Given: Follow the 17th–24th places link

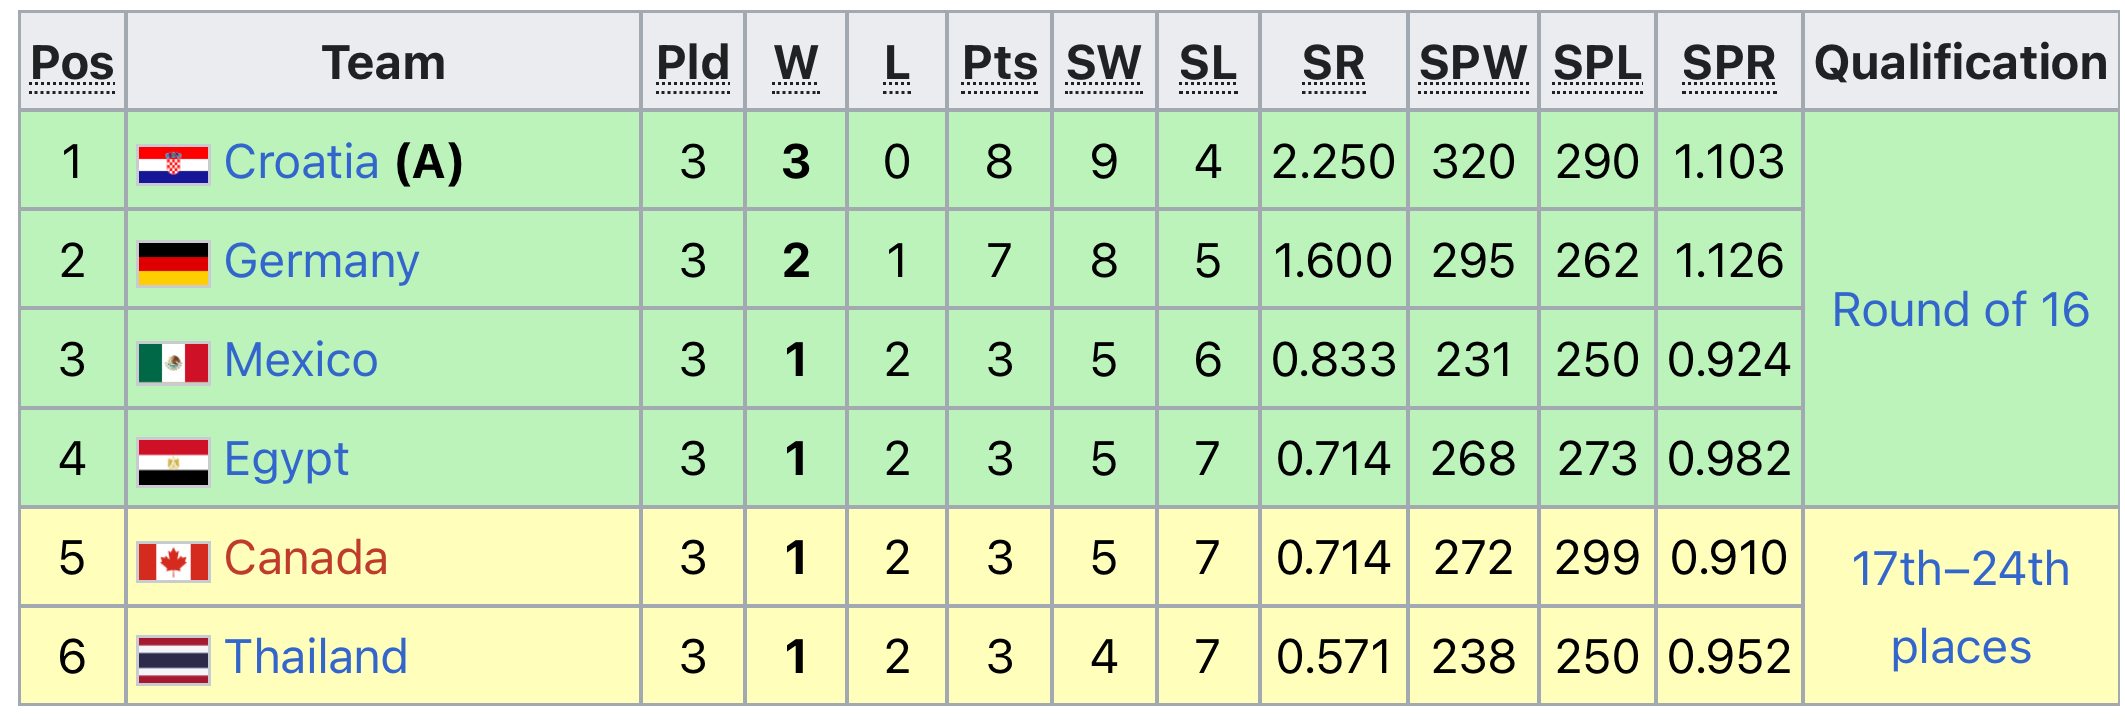Looking at the screenshot, I should (1960, 607).
